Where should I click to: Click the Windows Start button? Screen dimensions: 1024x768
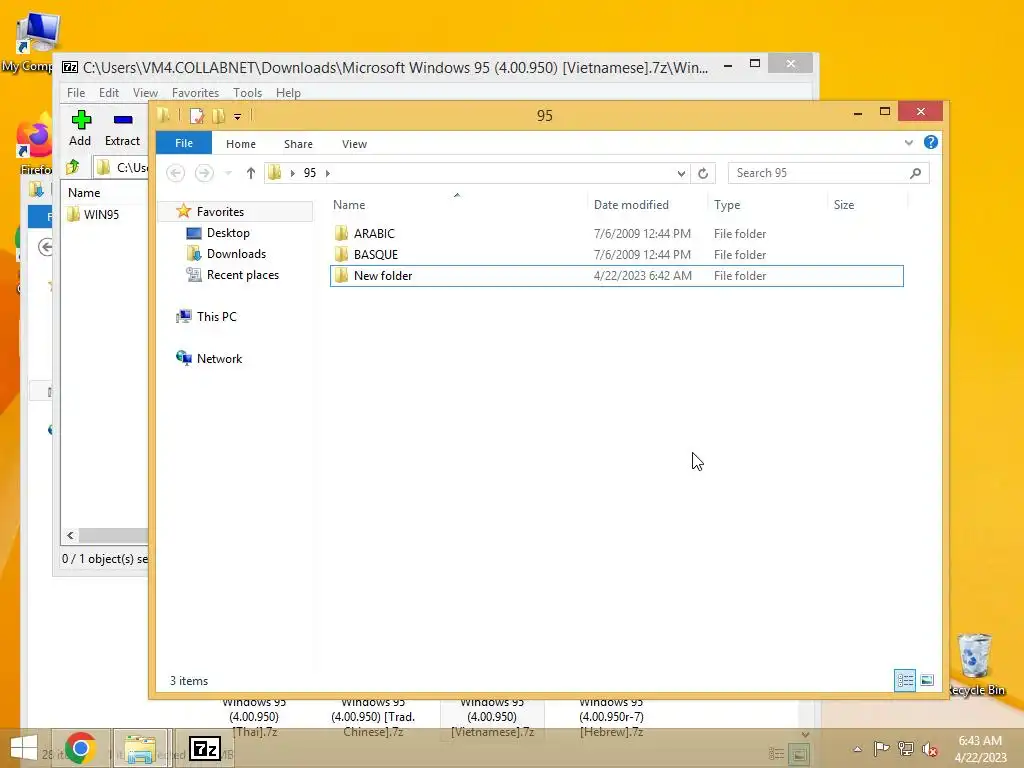pos(24,748)
